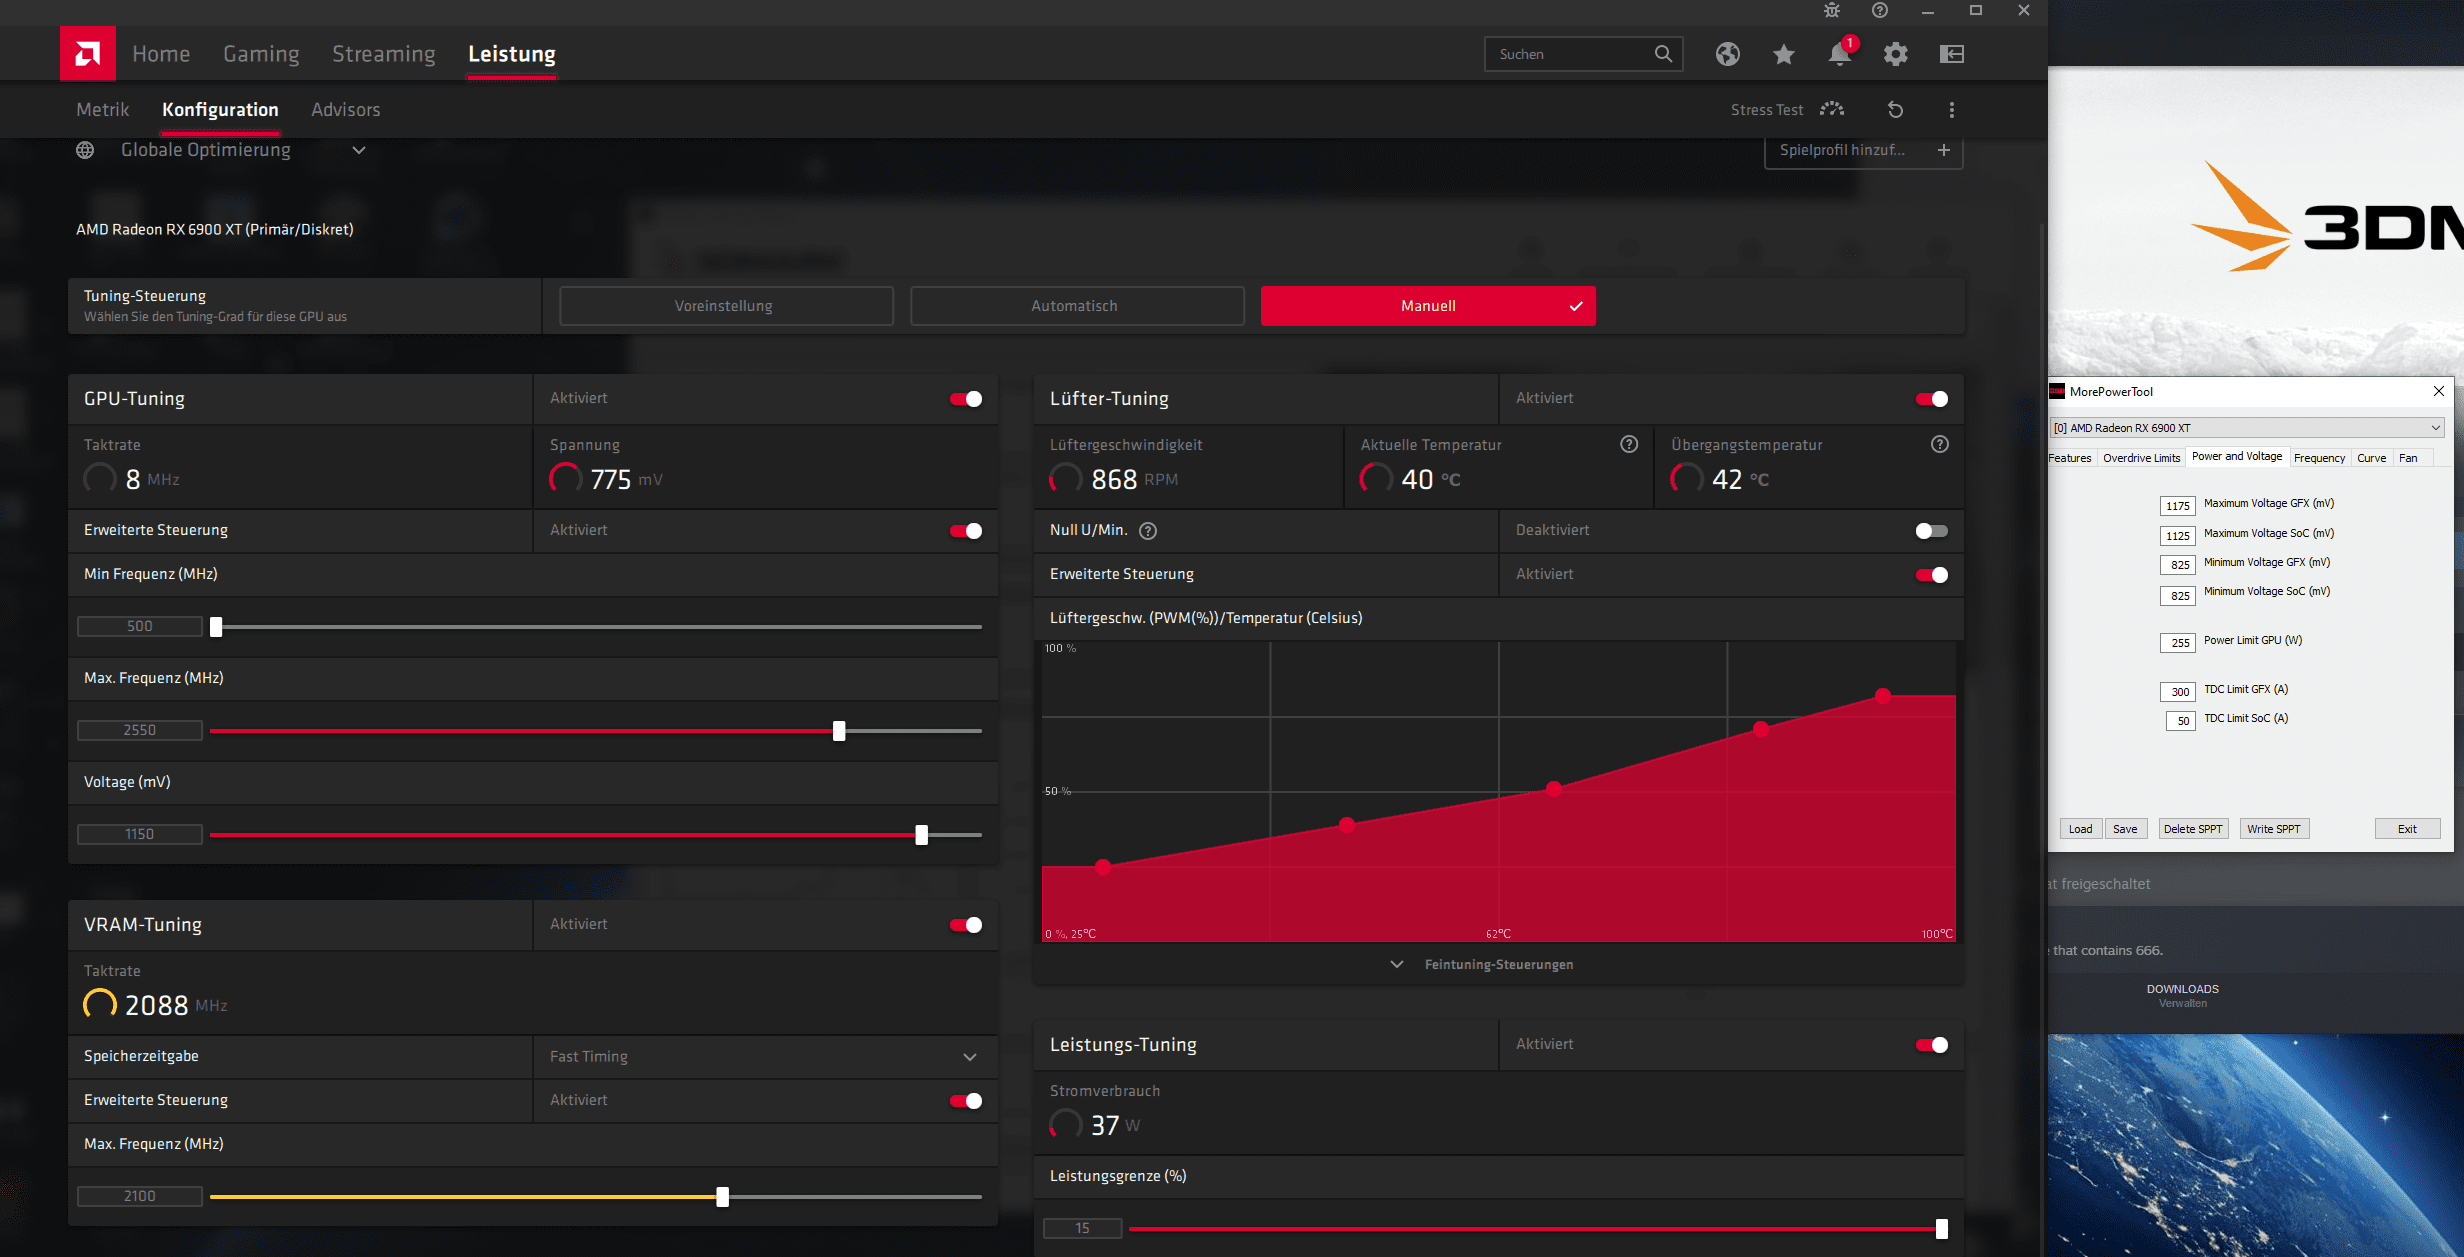Click Save button in MorePowerTool

[x=2125, y=829]
